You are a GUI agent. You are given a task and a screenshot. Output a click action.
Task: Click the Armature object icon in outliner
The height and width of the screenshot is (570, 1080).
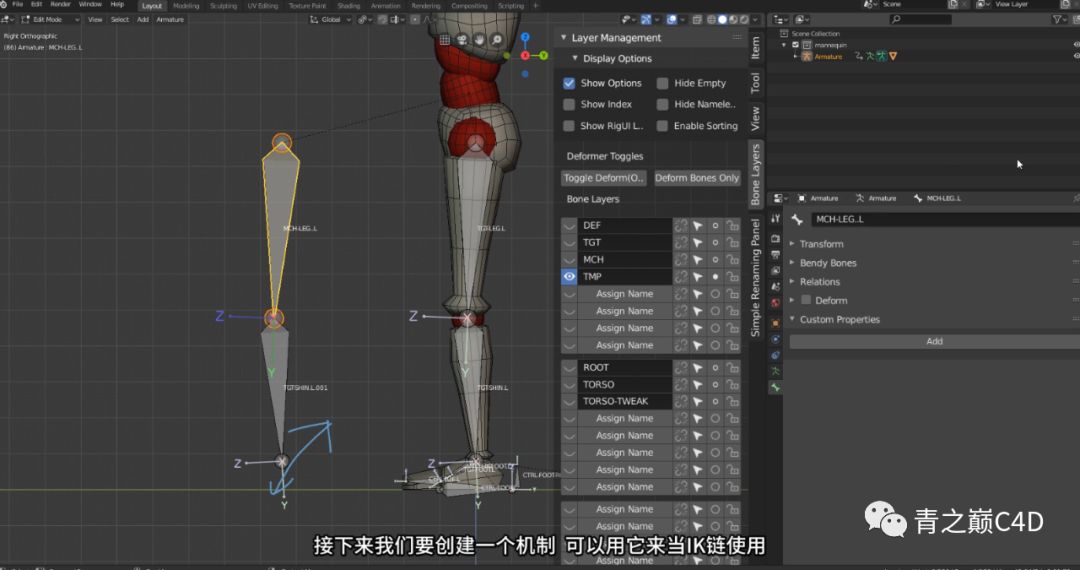pos(806,56)
